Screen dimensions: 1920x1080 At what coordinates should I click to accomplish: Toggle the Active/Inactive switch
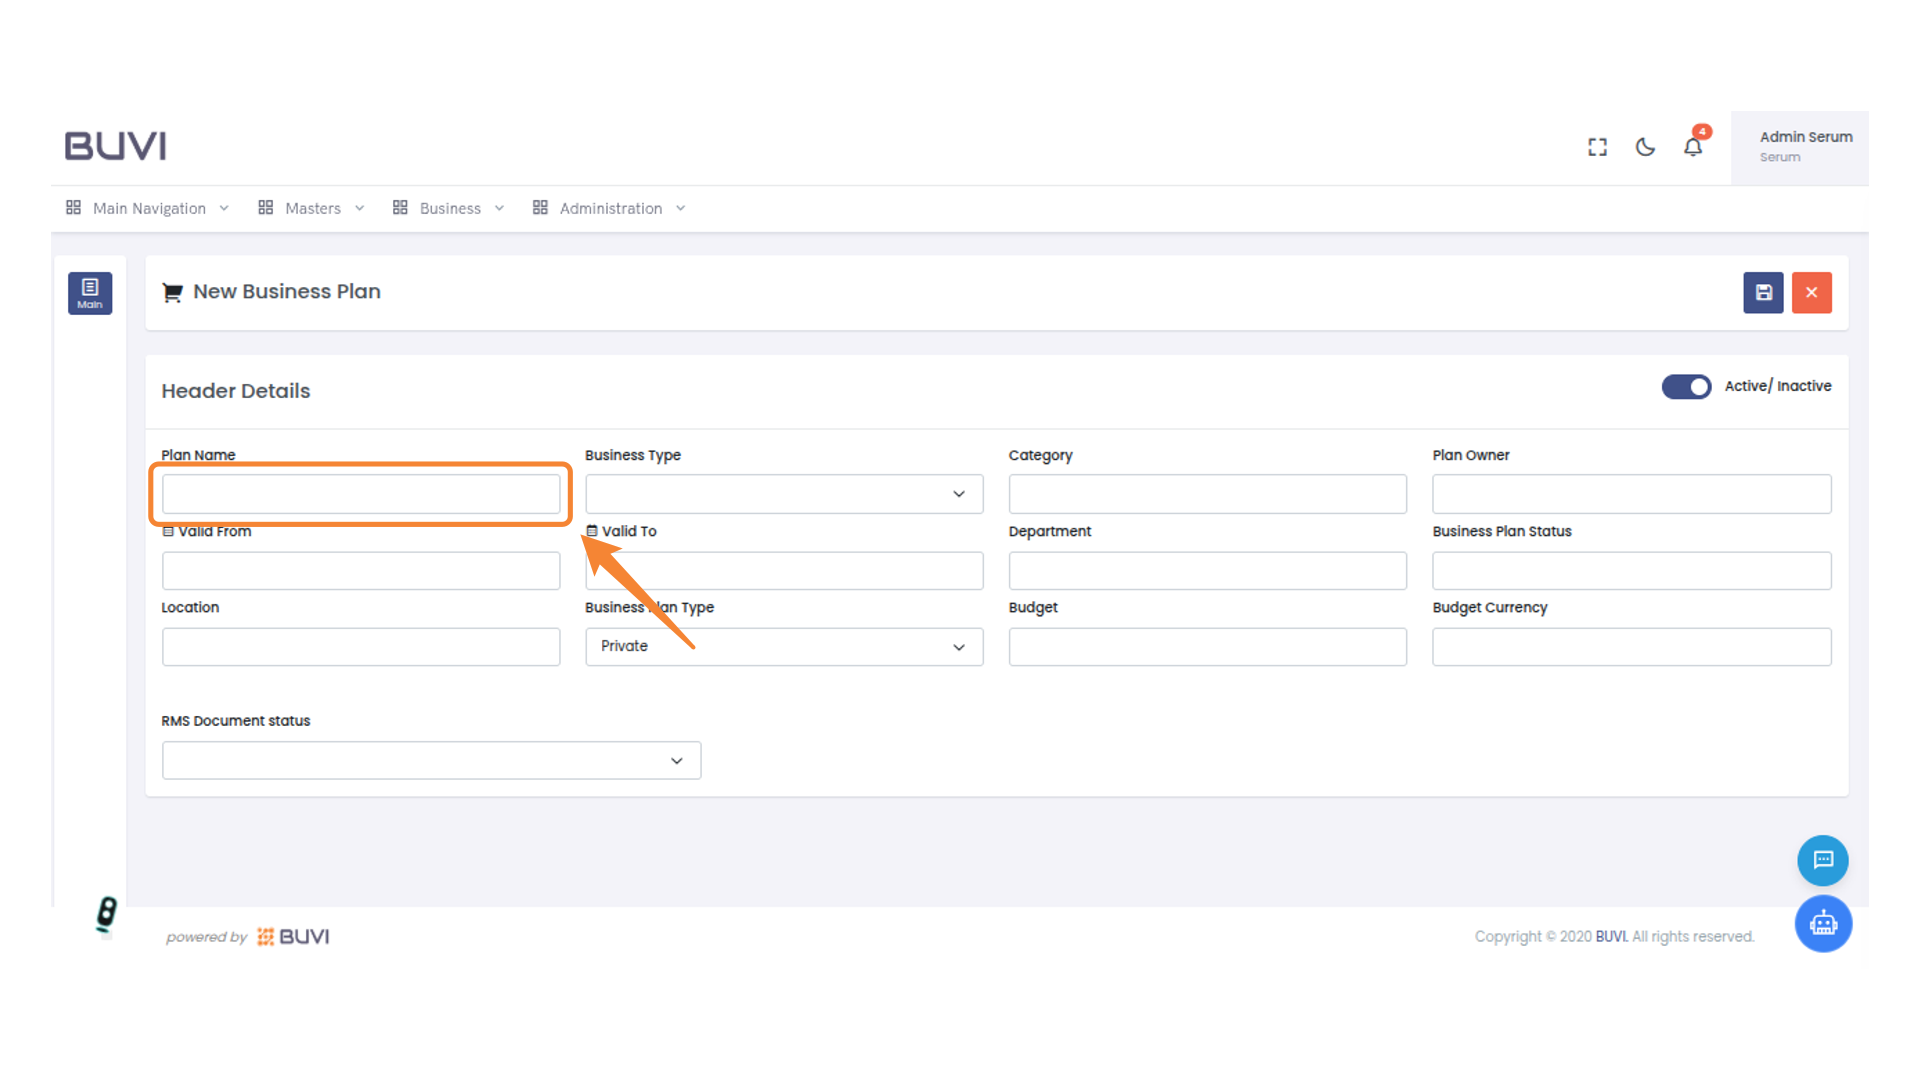pyautogui.click(x=1686, y=387)
